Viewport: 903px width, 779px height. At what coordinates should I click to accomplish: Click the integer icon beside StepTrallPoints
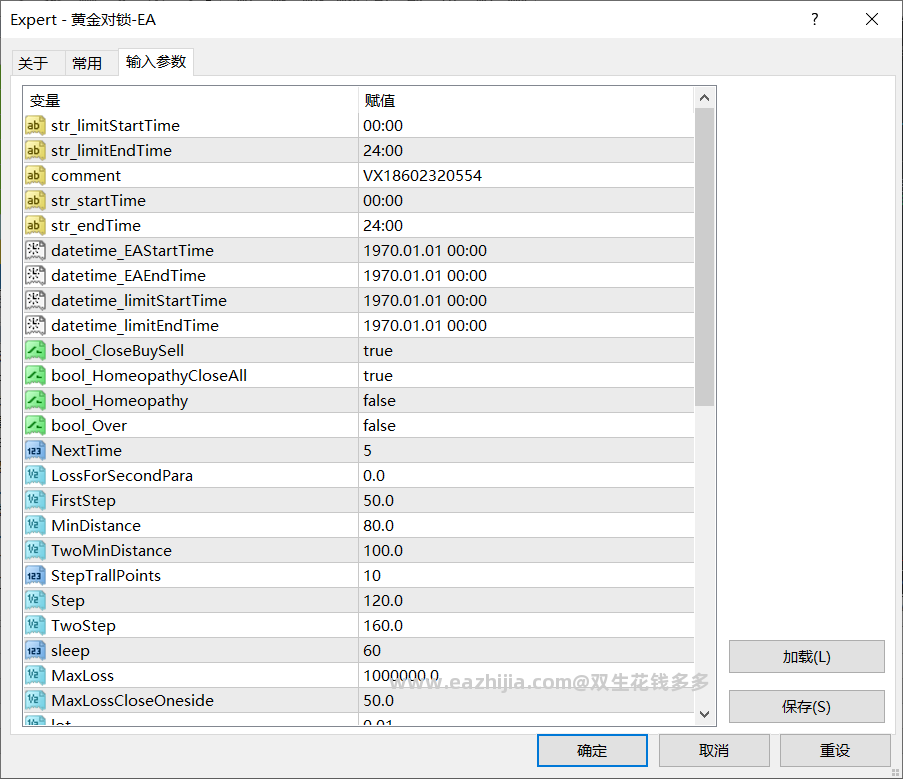click(35, 576)
